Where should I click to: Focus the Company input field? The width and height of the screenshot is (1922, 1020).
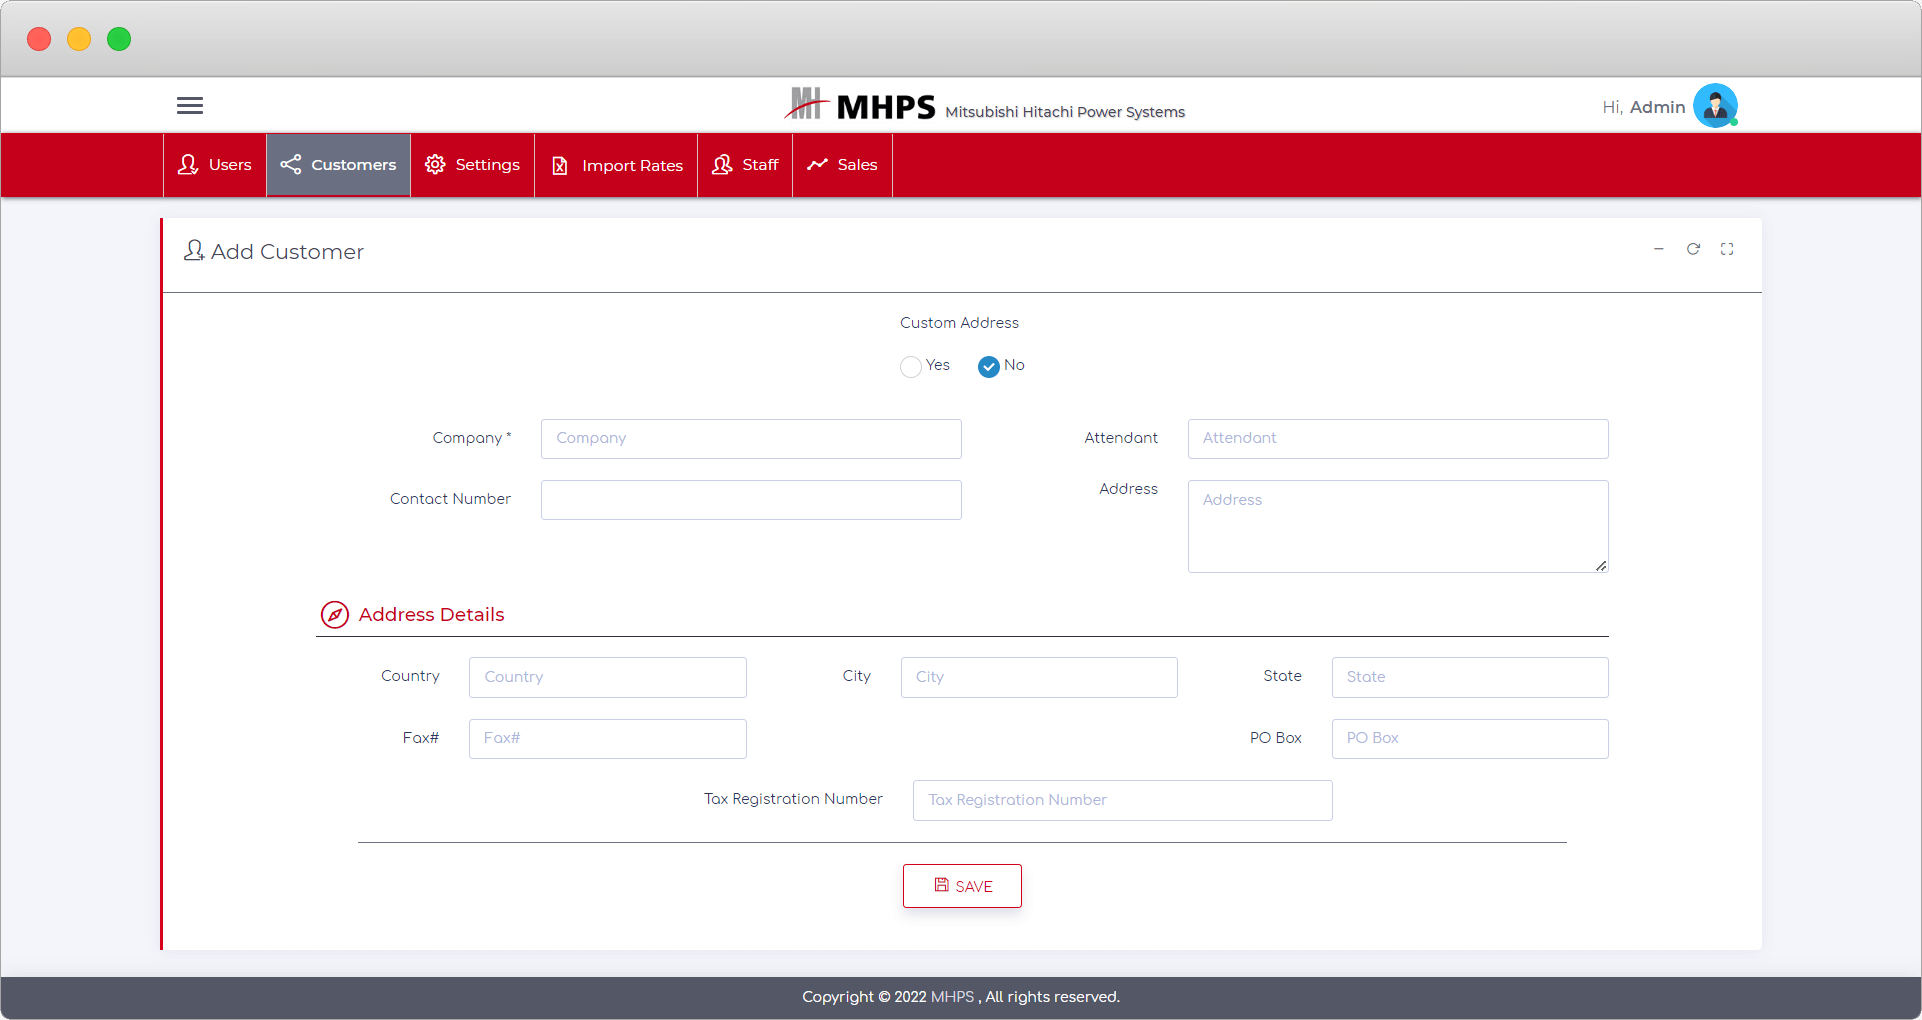point(751,439)
